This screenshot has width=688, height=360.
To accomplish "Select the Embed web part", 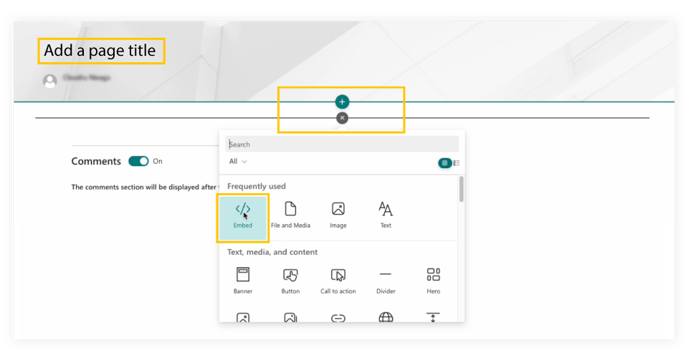I will pos(243,218).
